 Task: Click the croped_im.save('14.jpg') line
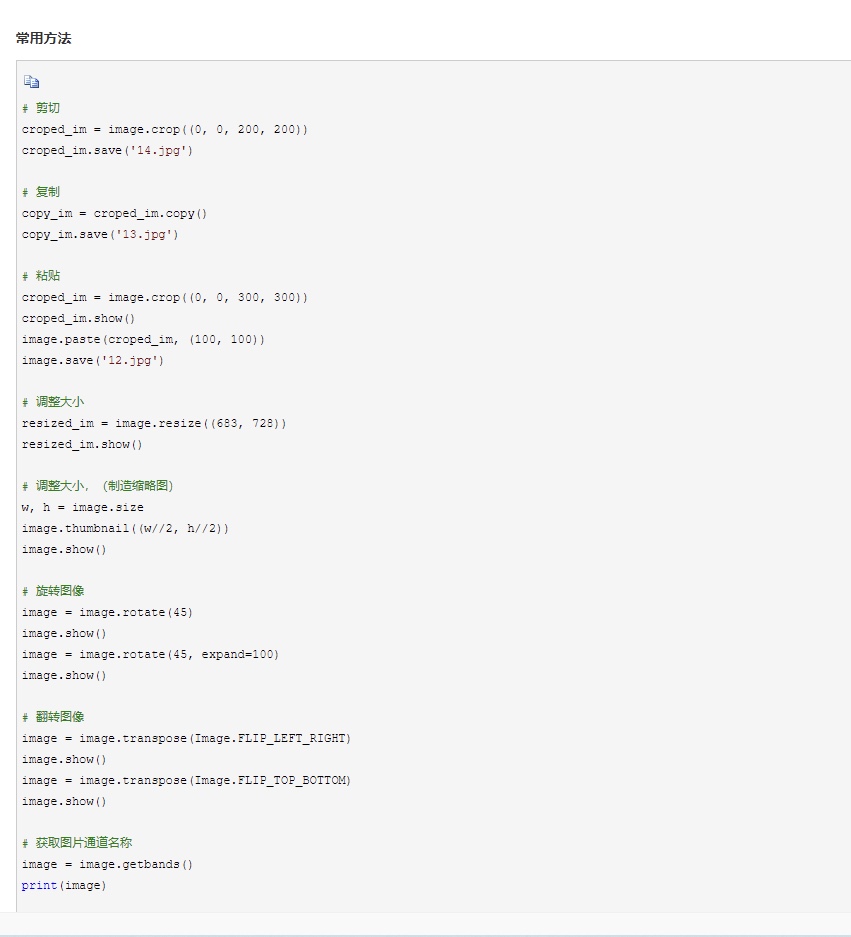107,151
